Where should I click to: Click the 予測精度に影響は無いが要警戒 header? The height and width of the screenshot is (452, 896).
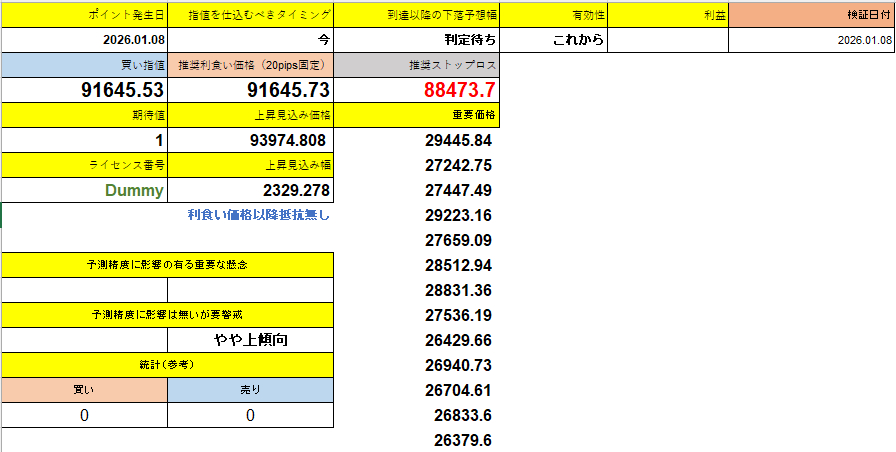coord(167,315)
